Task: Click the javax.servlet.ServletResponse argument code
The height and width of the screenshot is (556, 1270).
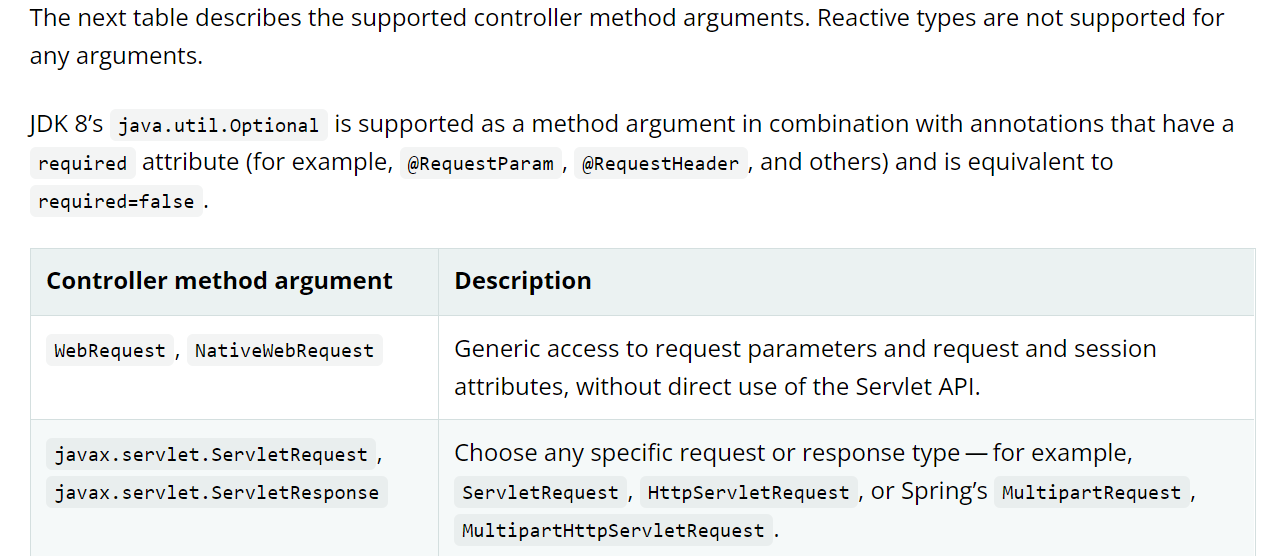Action: pyautogui.click(x=216, y=493)
